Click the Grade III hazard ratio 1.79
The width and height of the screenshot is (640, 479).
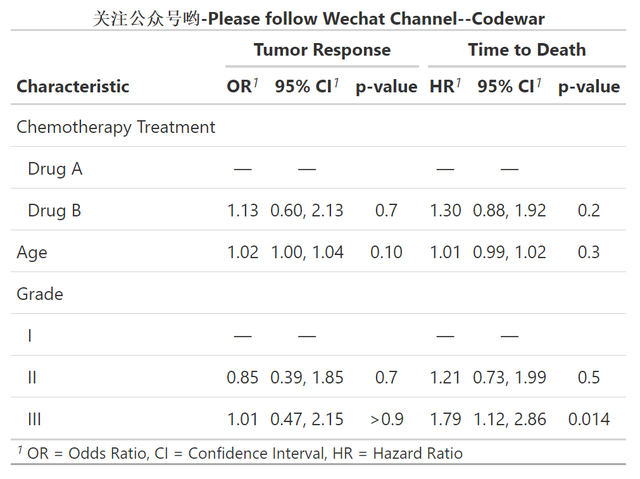[x=446, y=419]
